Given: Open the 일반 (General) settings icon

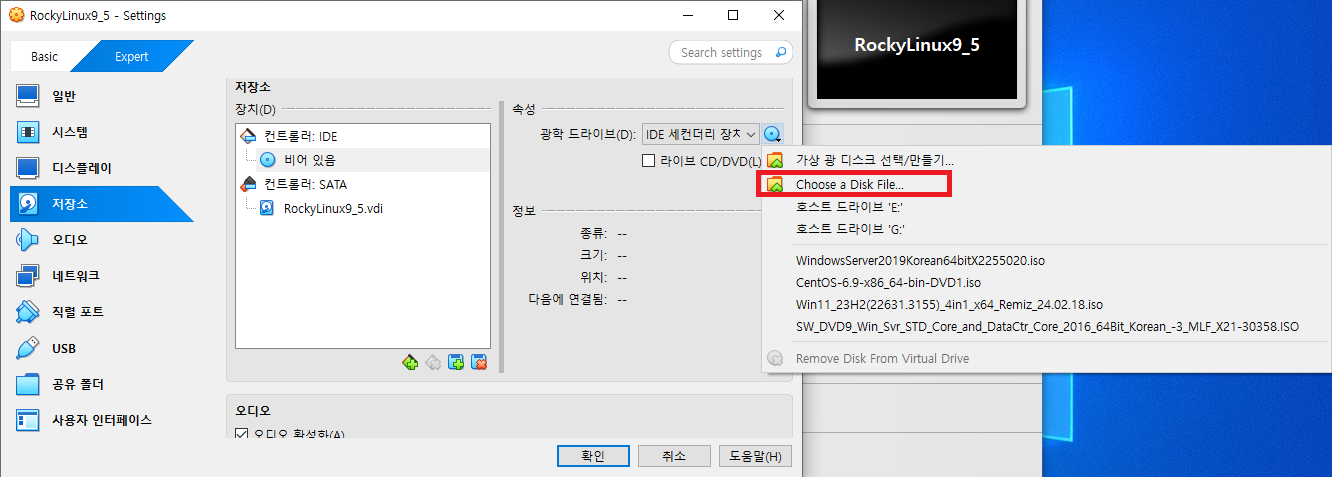Looking at the screenshot, I should click(x=28, y=96).
